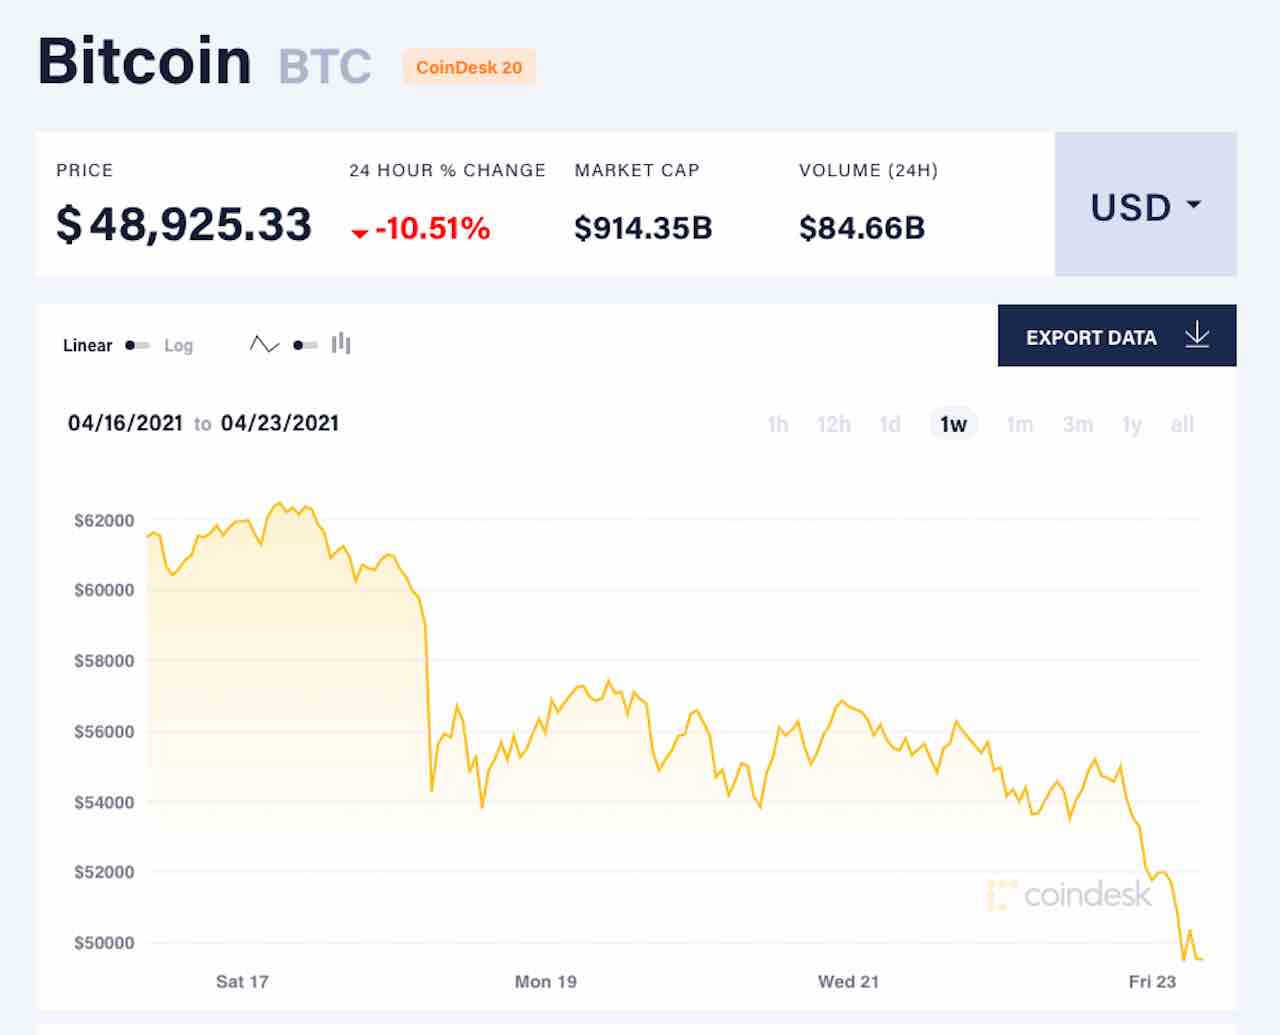The height and width of the screenshot is (1035, 1280).
Task: Toggle the line/candlestick chart switch
Action: pyautogui.click(x=305, y=345)
